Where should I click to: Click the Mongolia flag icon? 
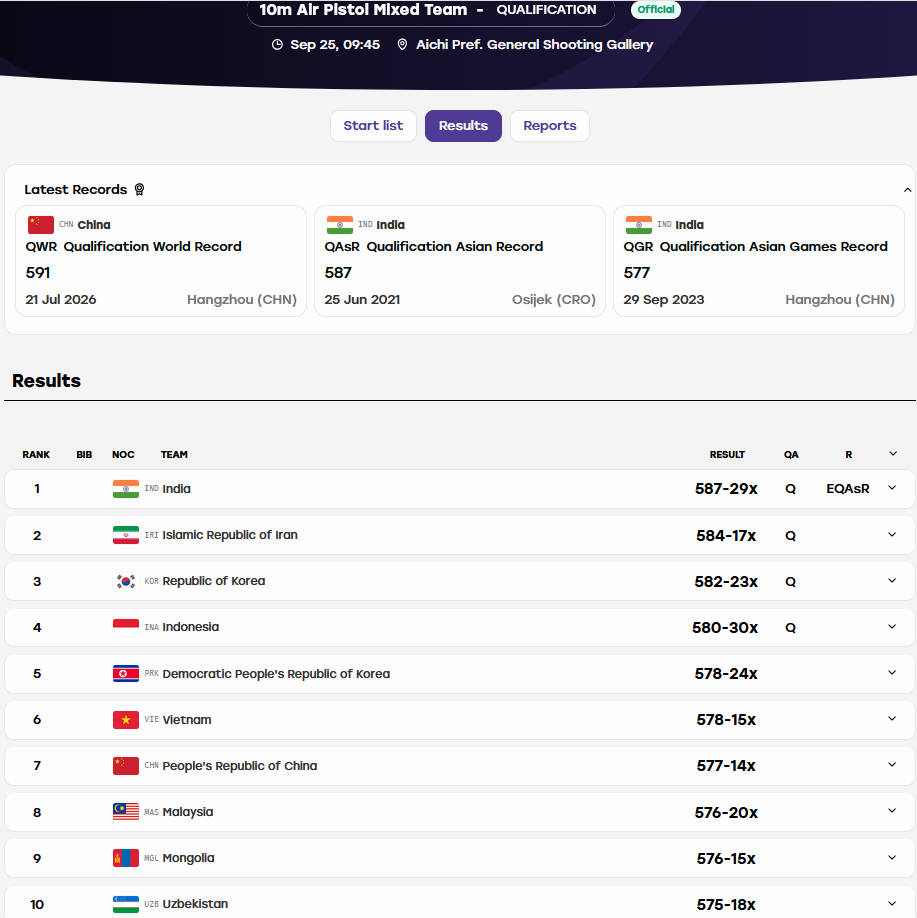pyautogui.click(x=126, y=858)
